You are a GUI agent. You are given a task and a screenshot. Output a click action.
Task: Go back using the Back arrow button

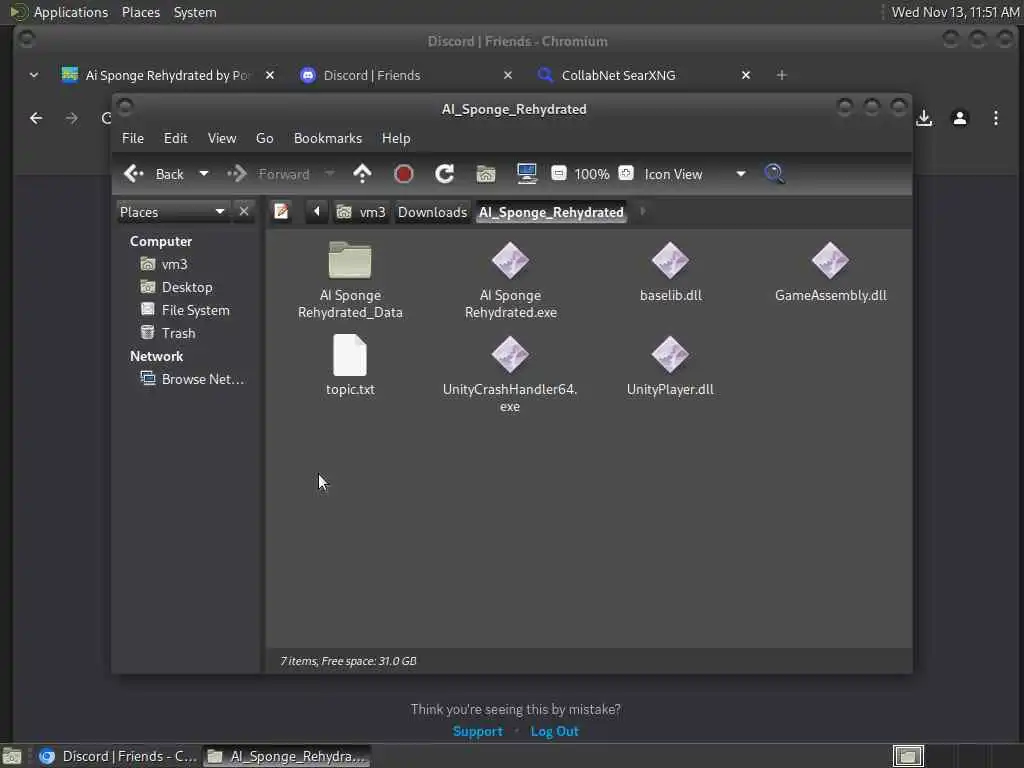coord(153,174)
